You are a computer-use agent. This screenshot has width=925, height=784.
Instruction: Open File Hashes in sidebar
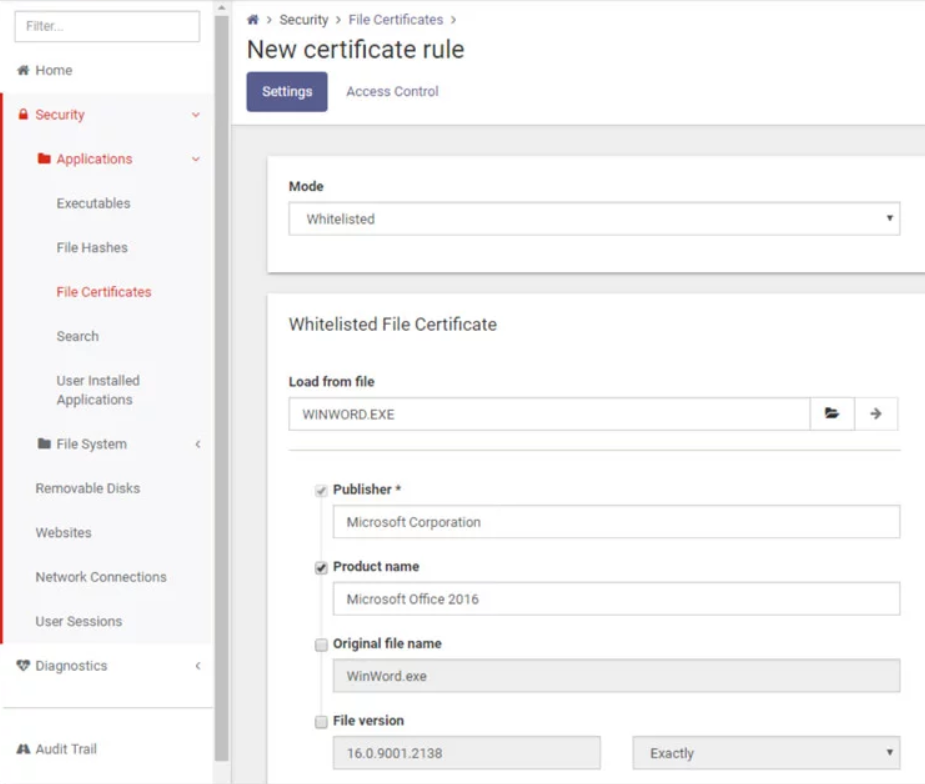(x=92, y=247)
